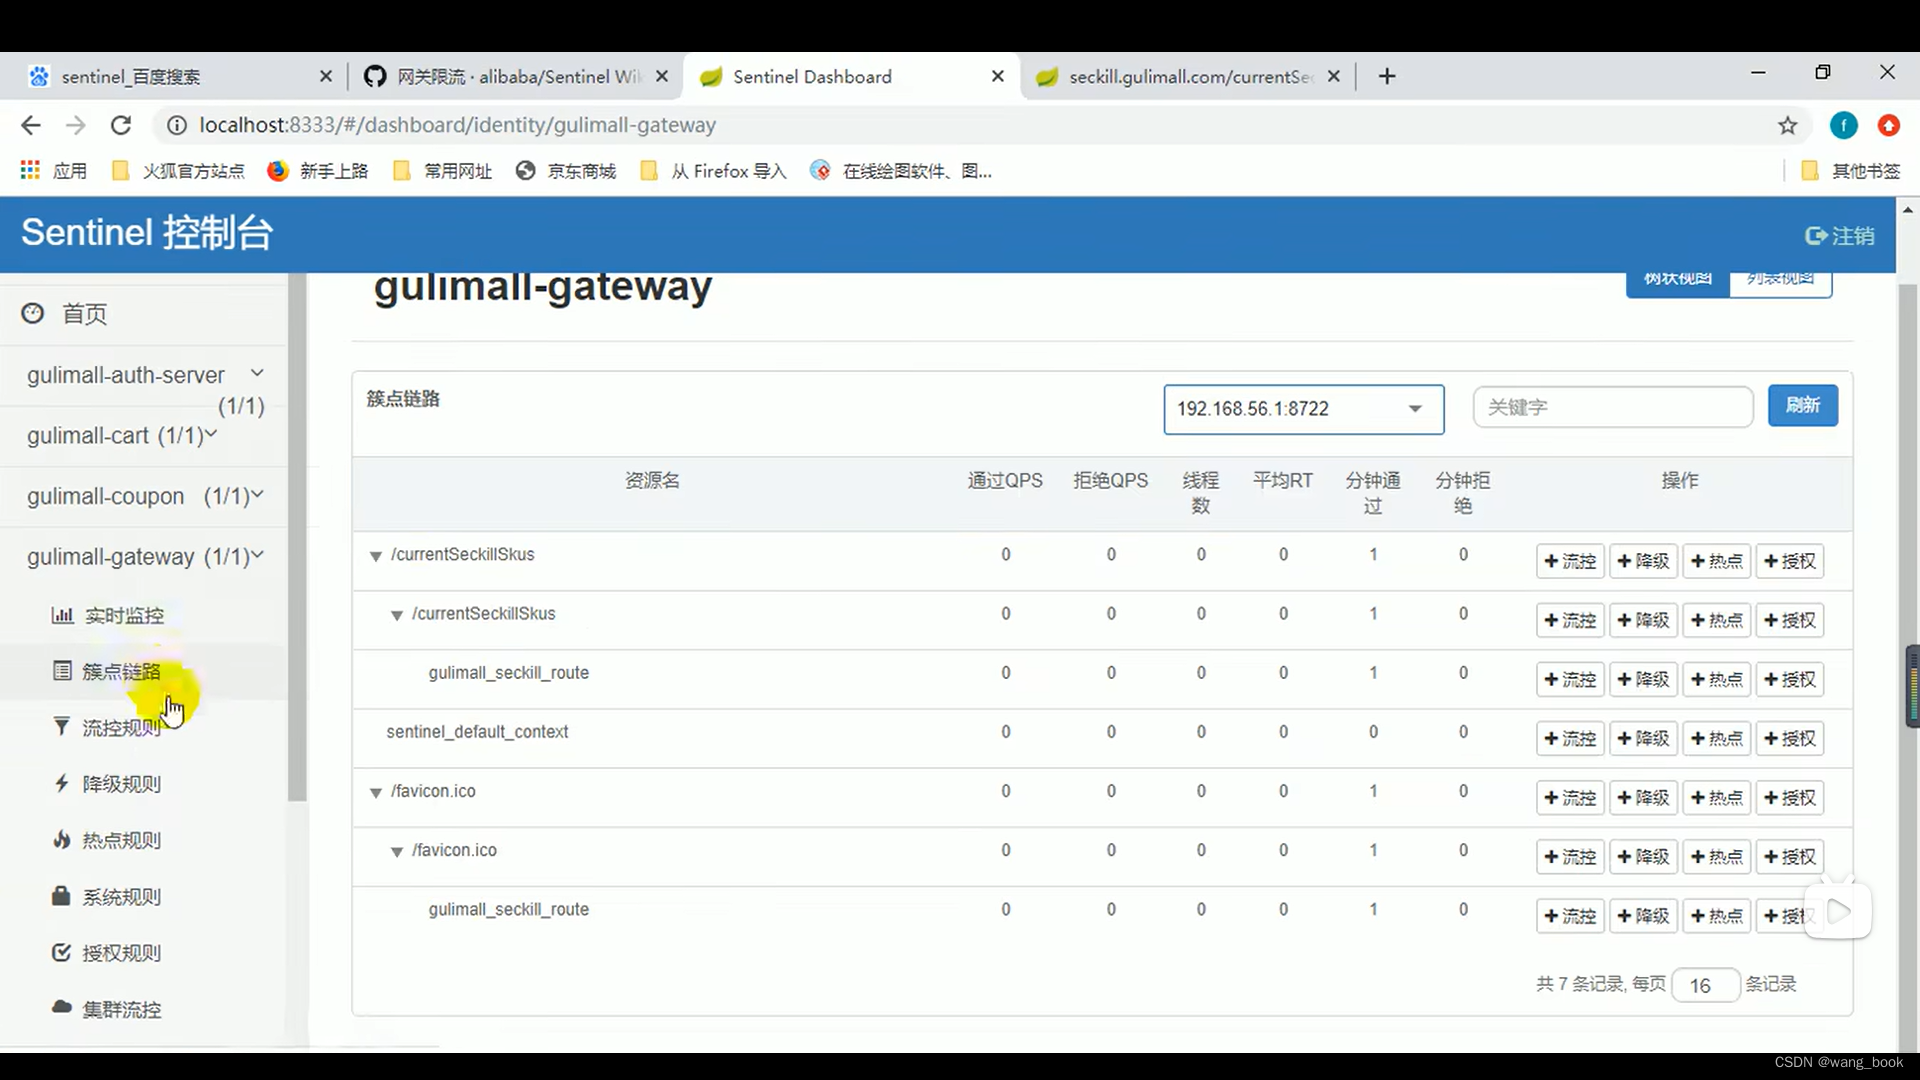Open the 实时监控 chart icon in sidebar
The height and width of the screenshot is (1080, 1920).
[x=62, y=615]
